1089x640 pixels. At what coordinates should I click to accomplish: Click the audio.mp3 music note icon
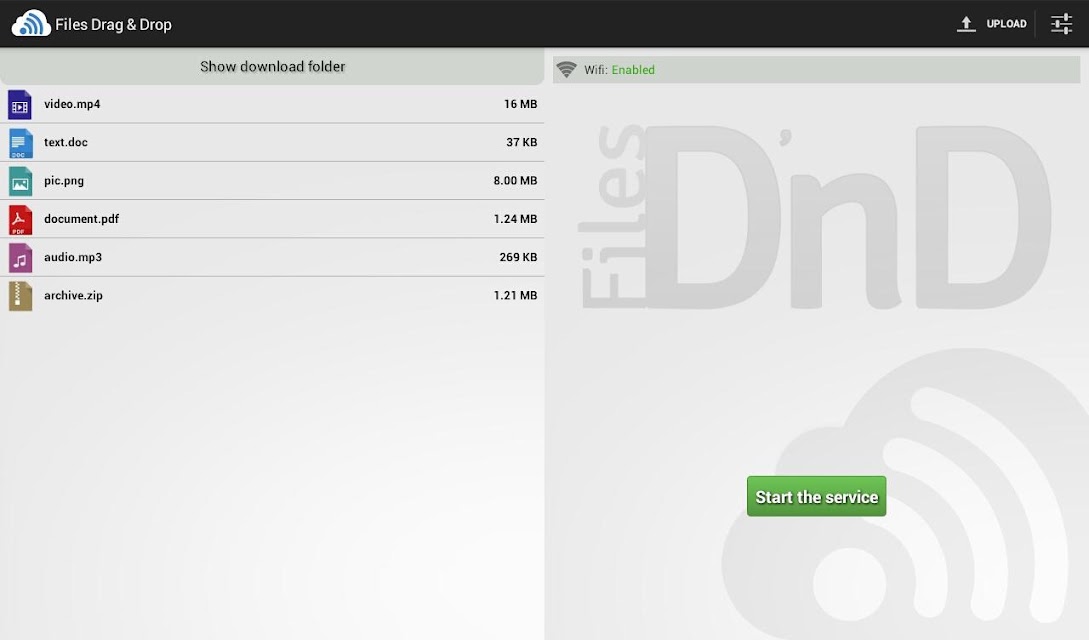(20, 258)
